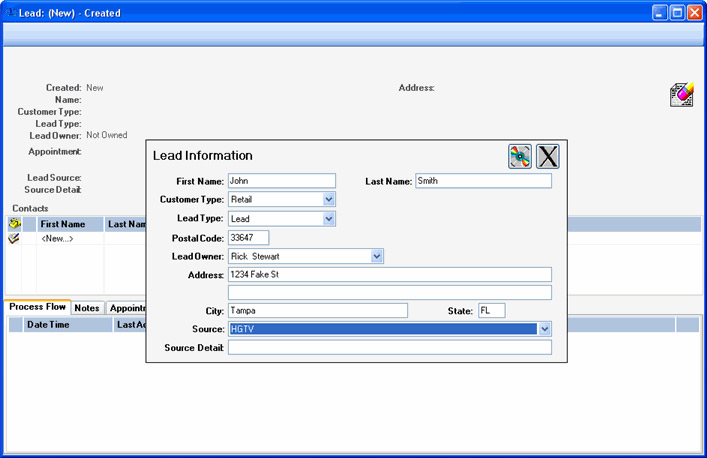Screen dimensions: 707x458
Task: Save lead with the disc icon
Action: point(520,156)
